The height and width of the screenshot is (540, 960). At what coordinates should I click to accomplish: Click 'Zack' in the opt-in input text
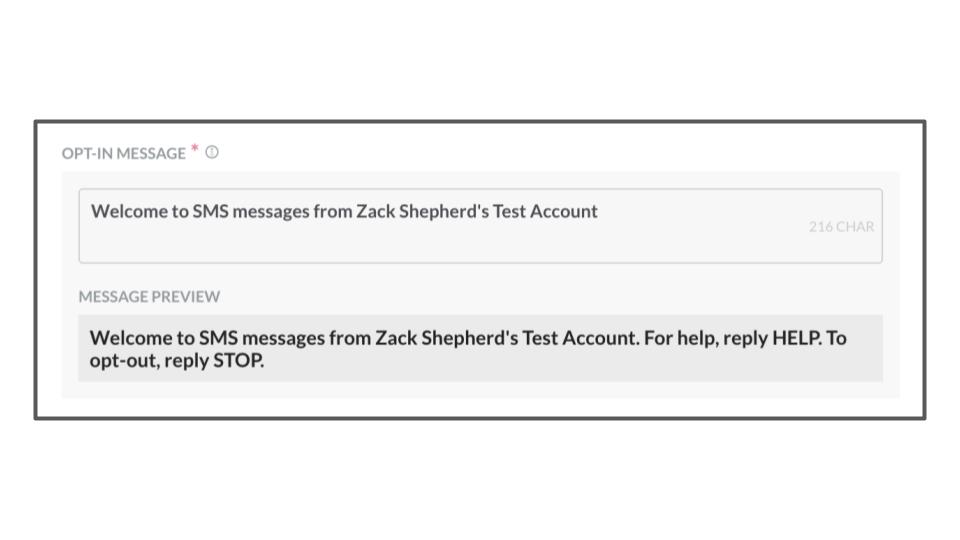click(x=376, y=211)
